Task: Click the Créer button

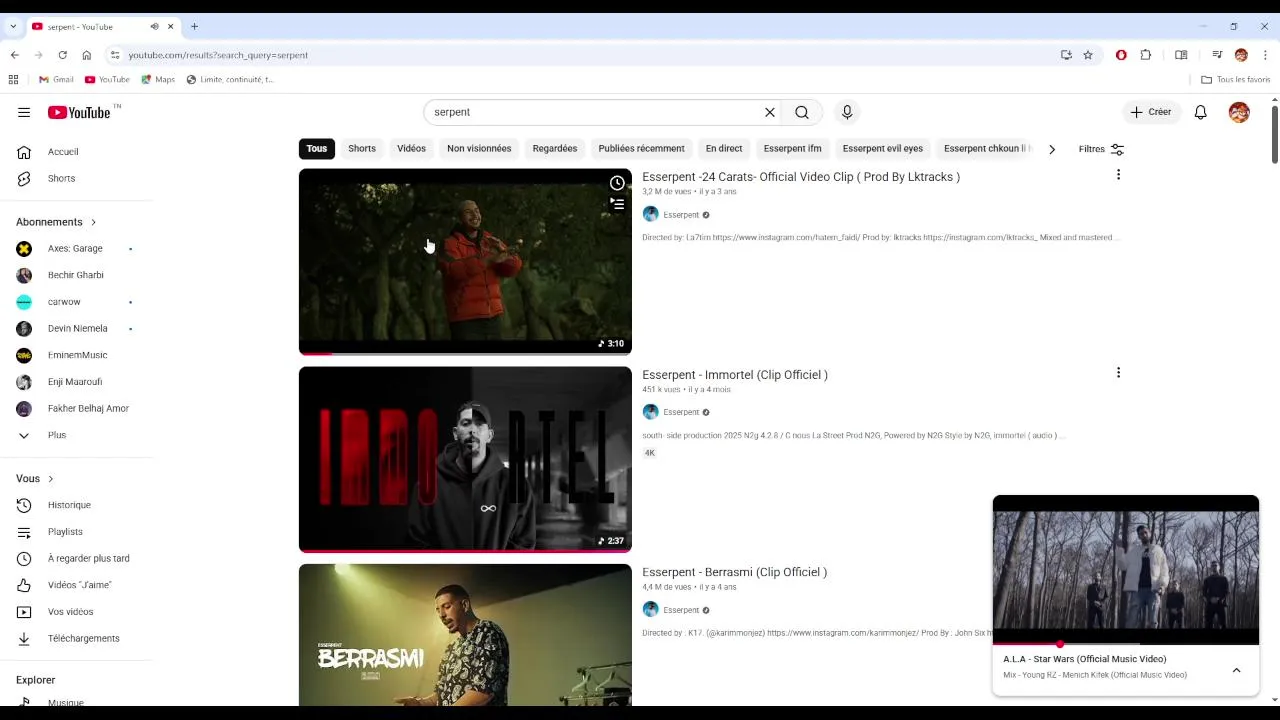Action: tap(1151, 112)
